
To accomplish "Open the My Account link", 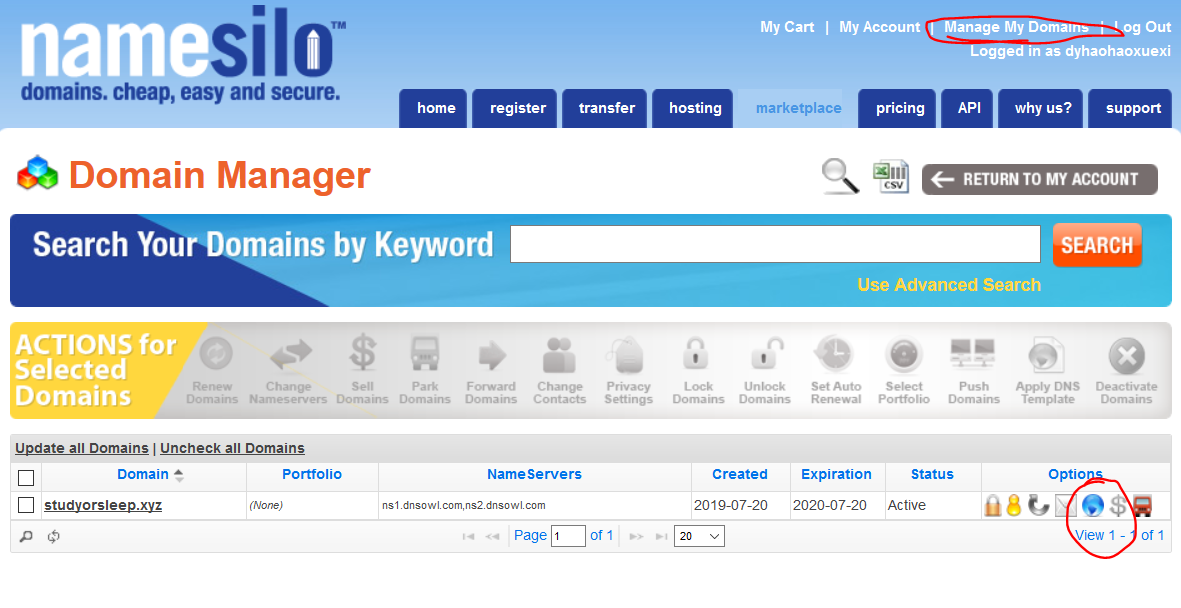I will point(880,27).
